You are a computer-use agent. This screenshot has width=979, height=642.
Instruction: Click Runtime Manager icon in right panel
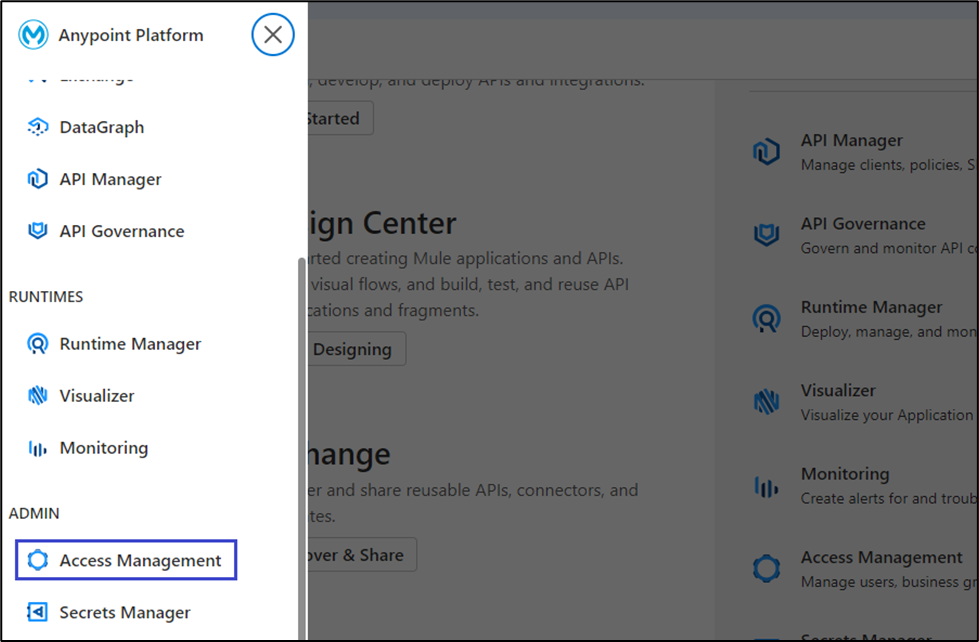pyautogui.click(x=766, y=319)
